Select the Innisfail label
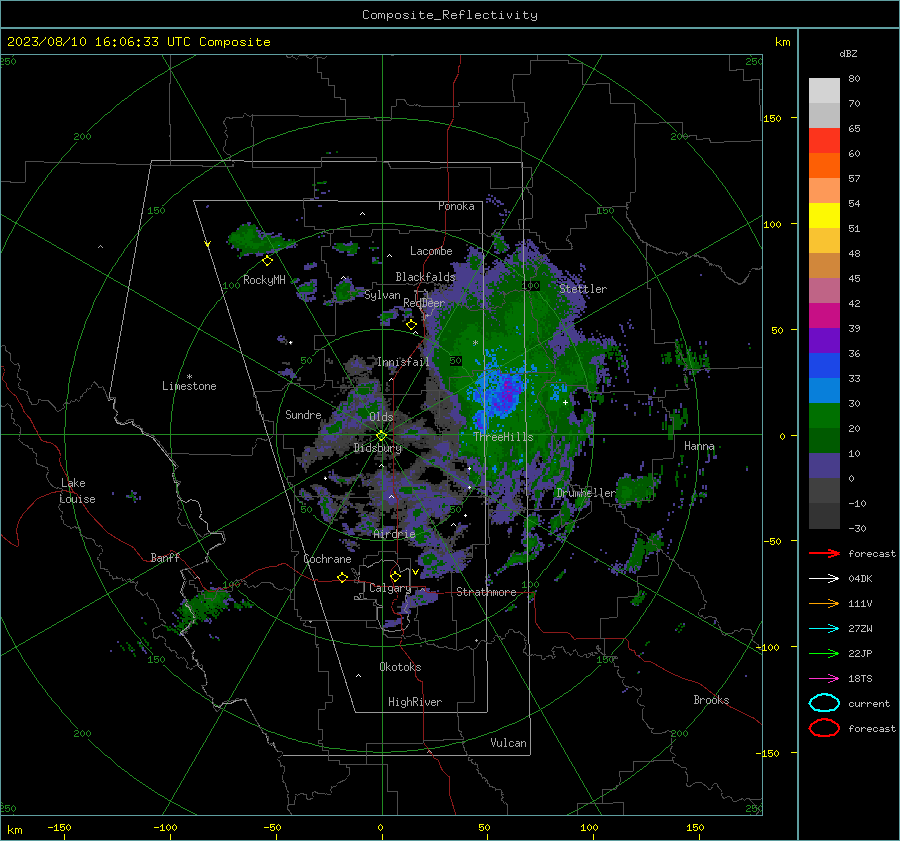Screen dimensions: 900x841 pos(404,362)
